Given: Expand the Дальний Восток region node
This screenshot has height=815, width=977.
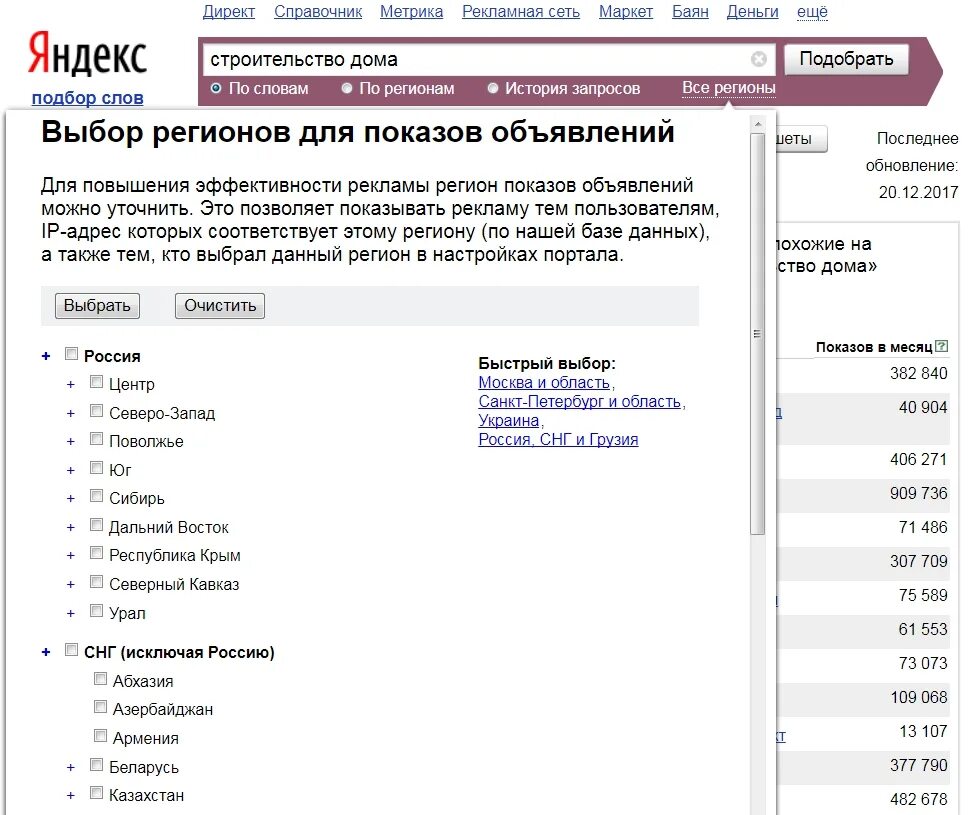Looking at the screenshot, I should pyautogui.click(x=70, y=528).
